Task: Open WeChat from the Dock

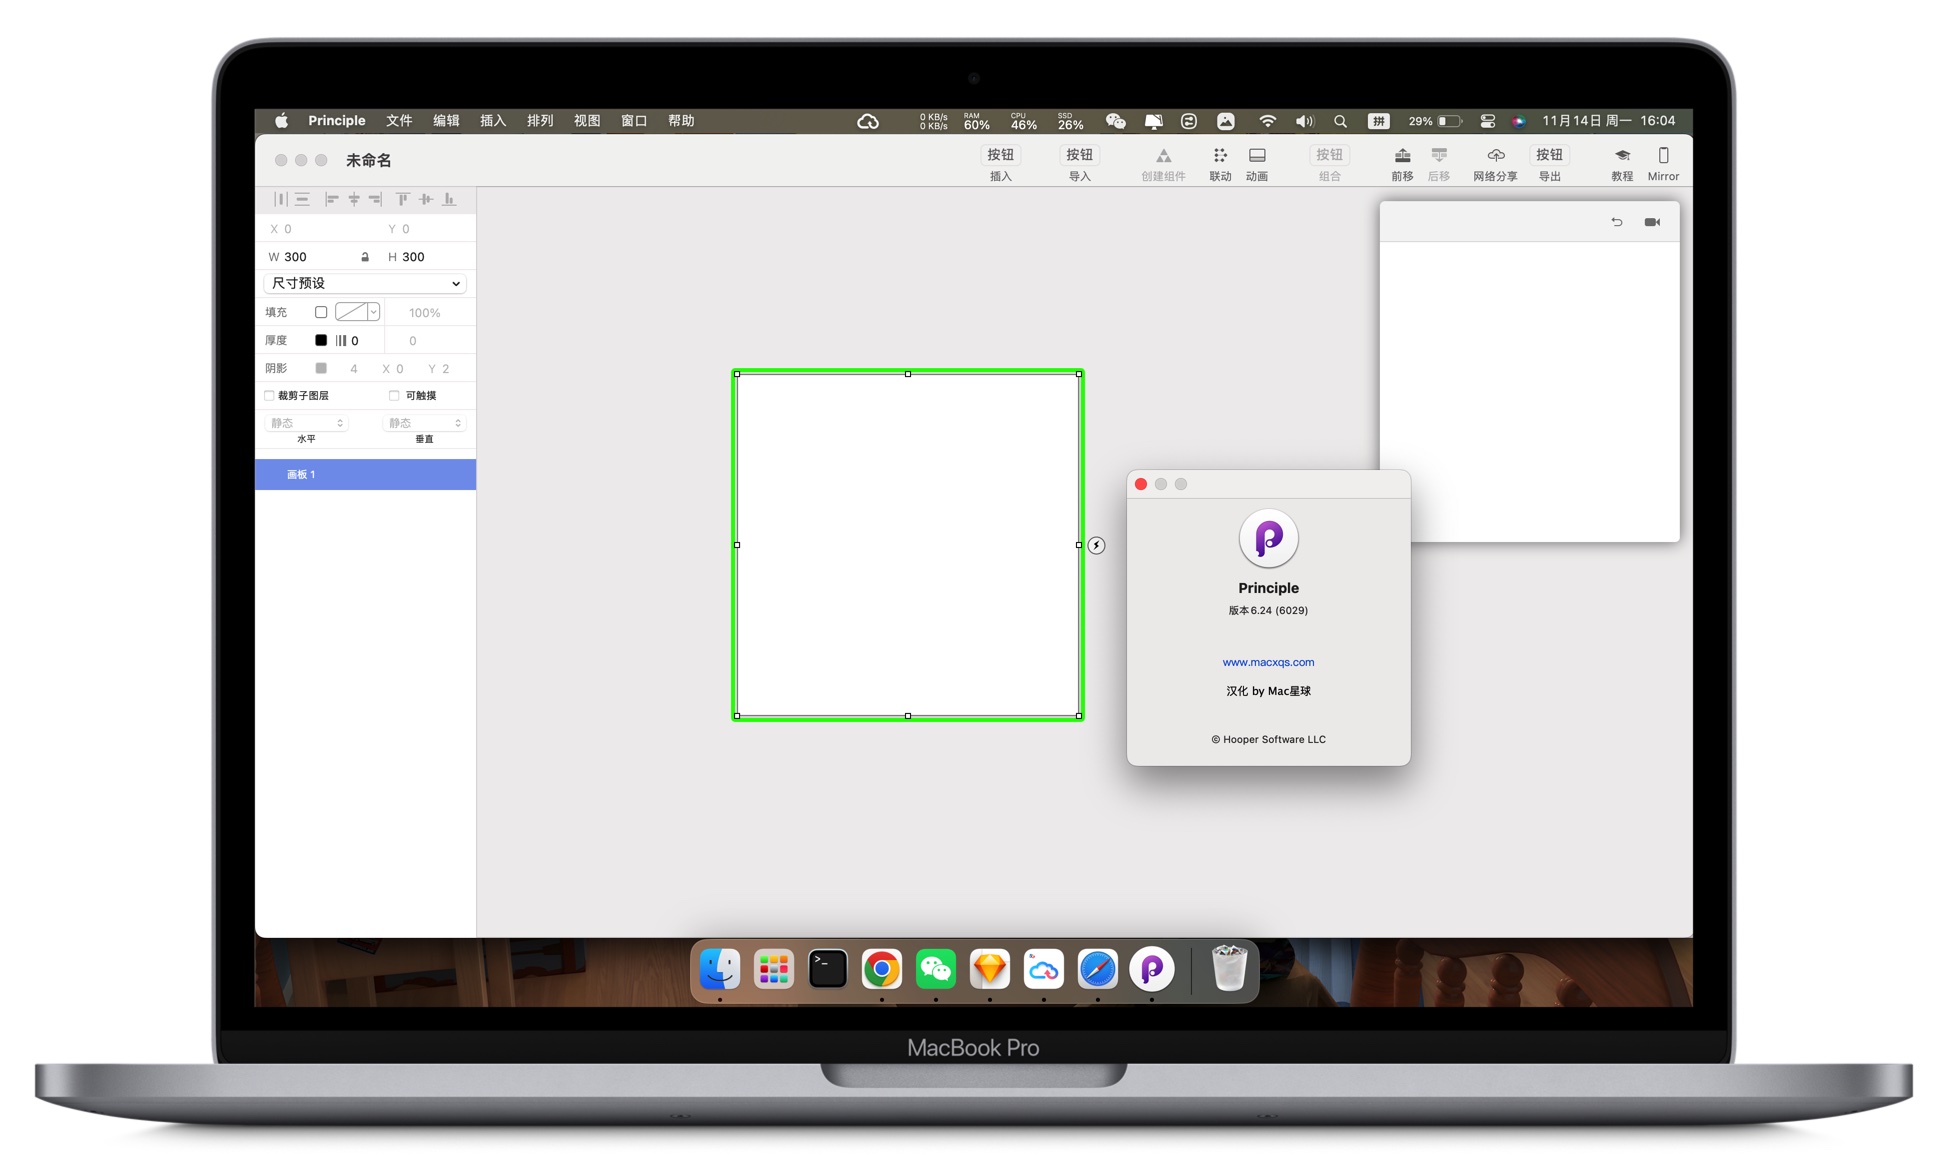Action: 936,968
